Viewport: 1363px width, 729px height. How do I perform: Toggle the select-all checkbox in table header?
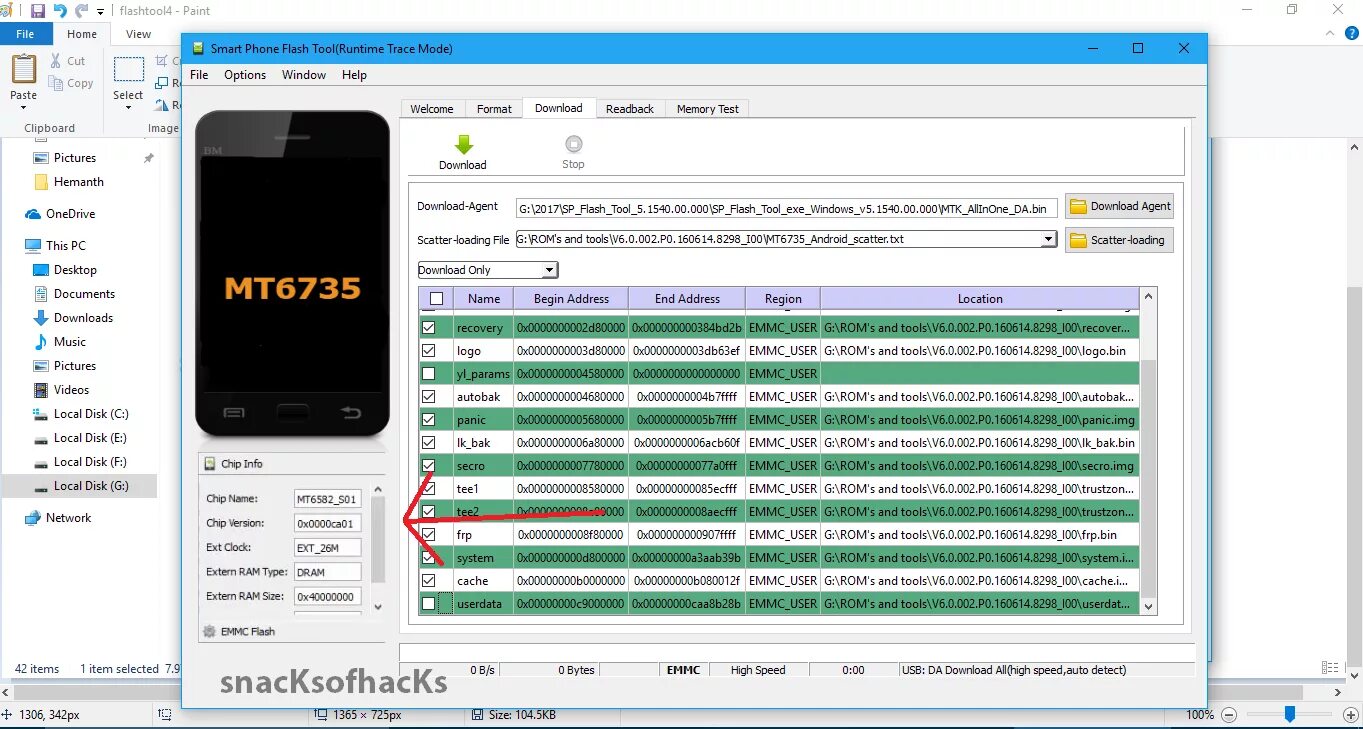pyautogui.click(x=436, y=298)
